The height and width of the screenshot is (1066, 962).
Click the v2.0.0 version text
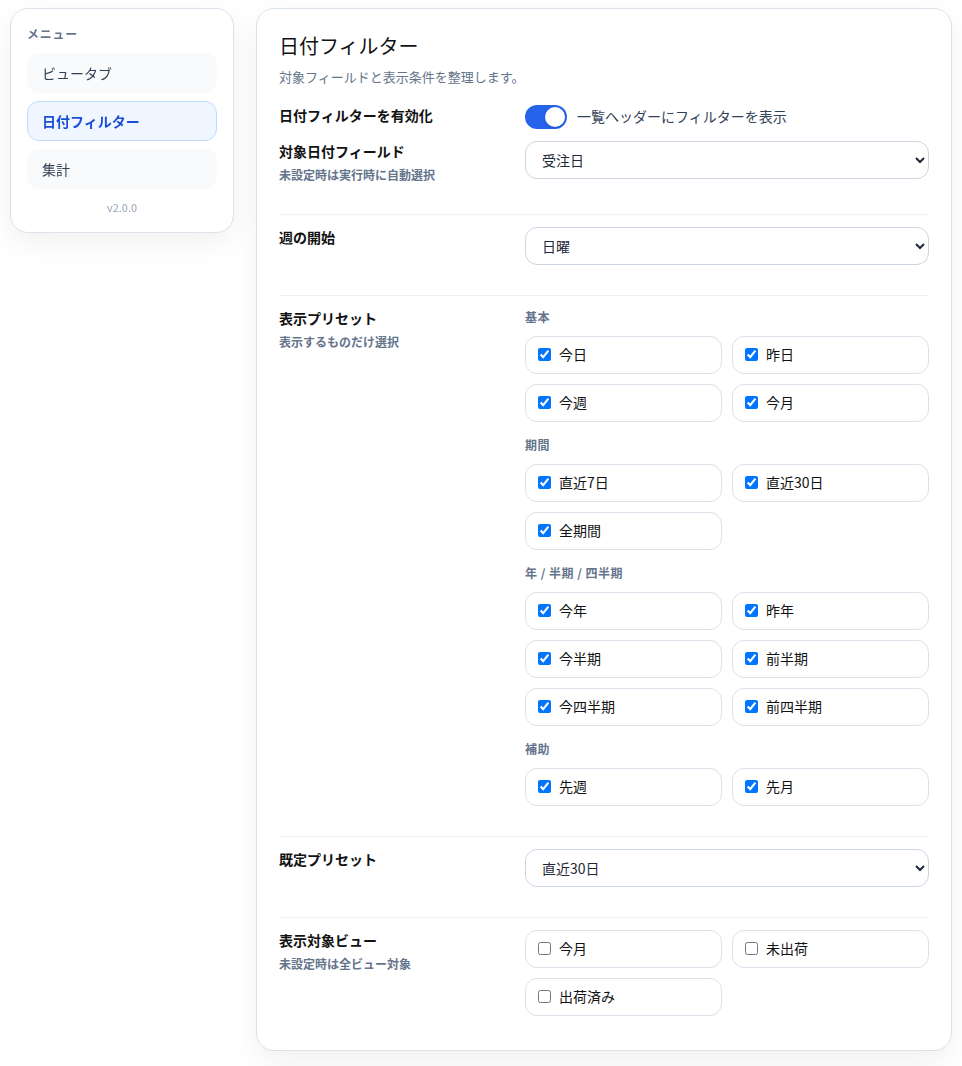tap(122, 208)
